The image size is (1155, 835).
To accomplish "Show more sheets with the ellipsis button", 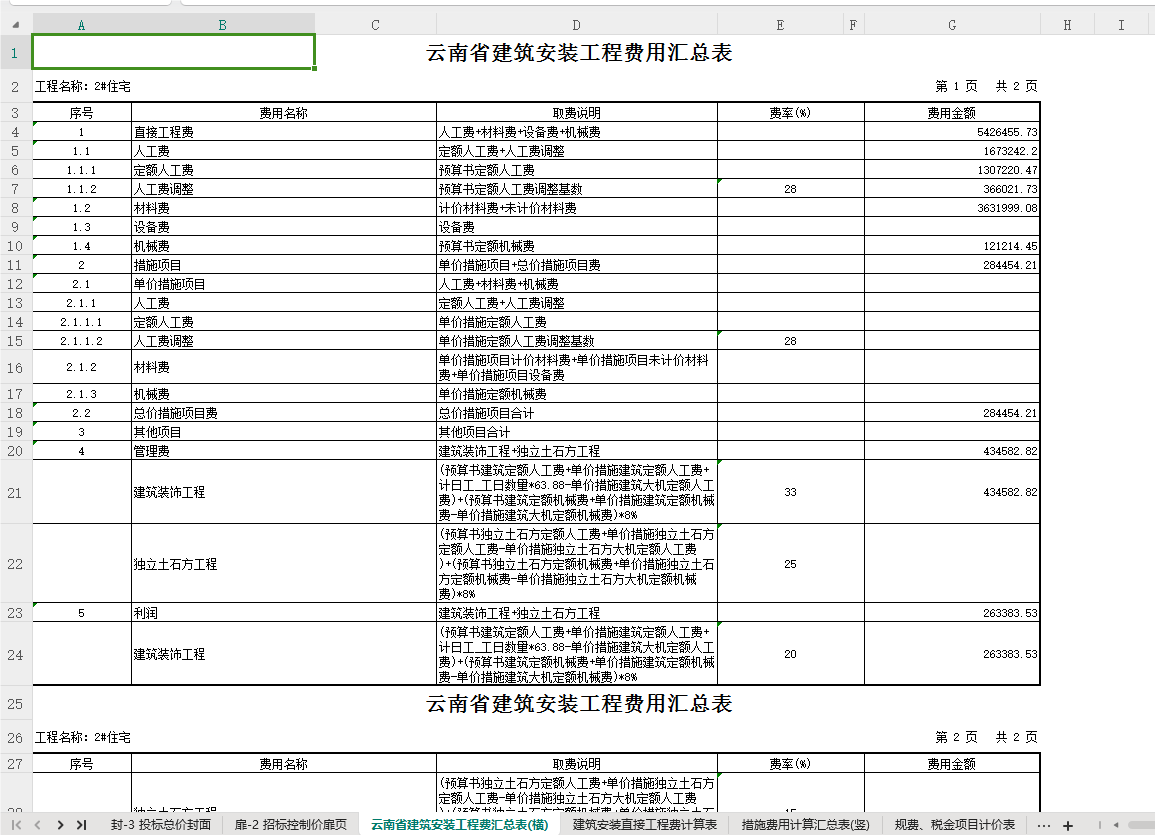I will pyautogui.click(x=1043, y=825).
